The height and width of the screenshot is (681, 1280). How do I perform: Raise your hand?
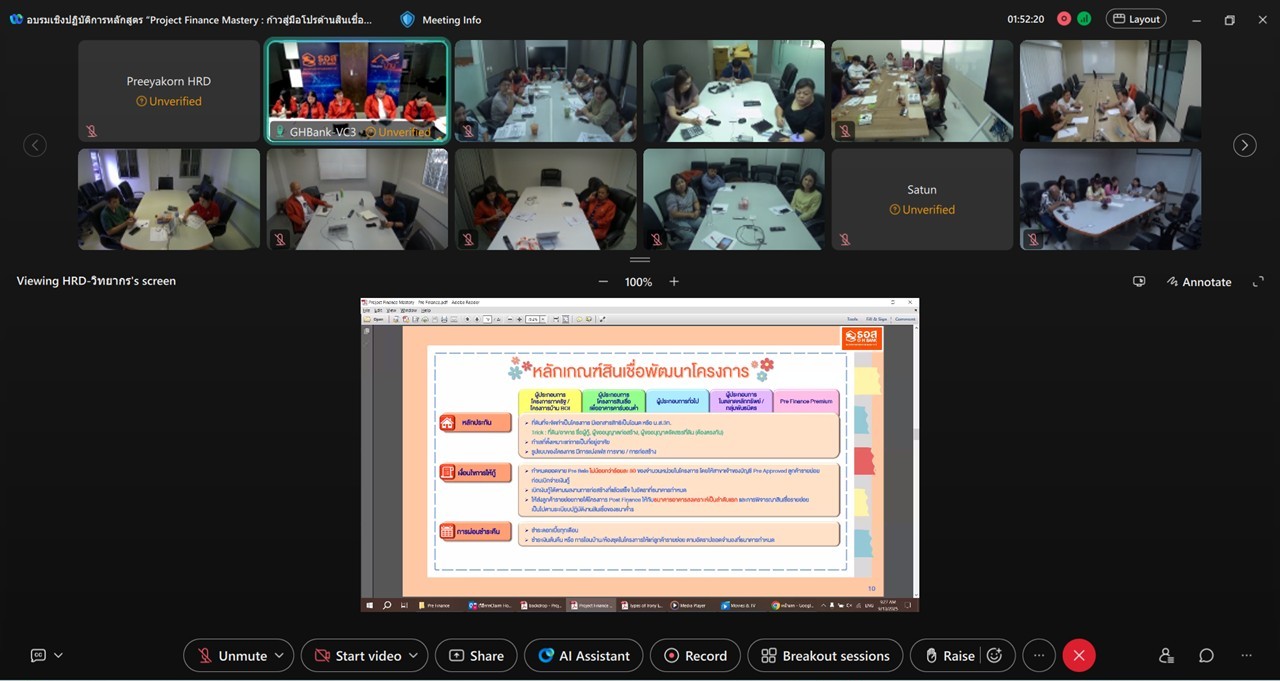(954, 655)
